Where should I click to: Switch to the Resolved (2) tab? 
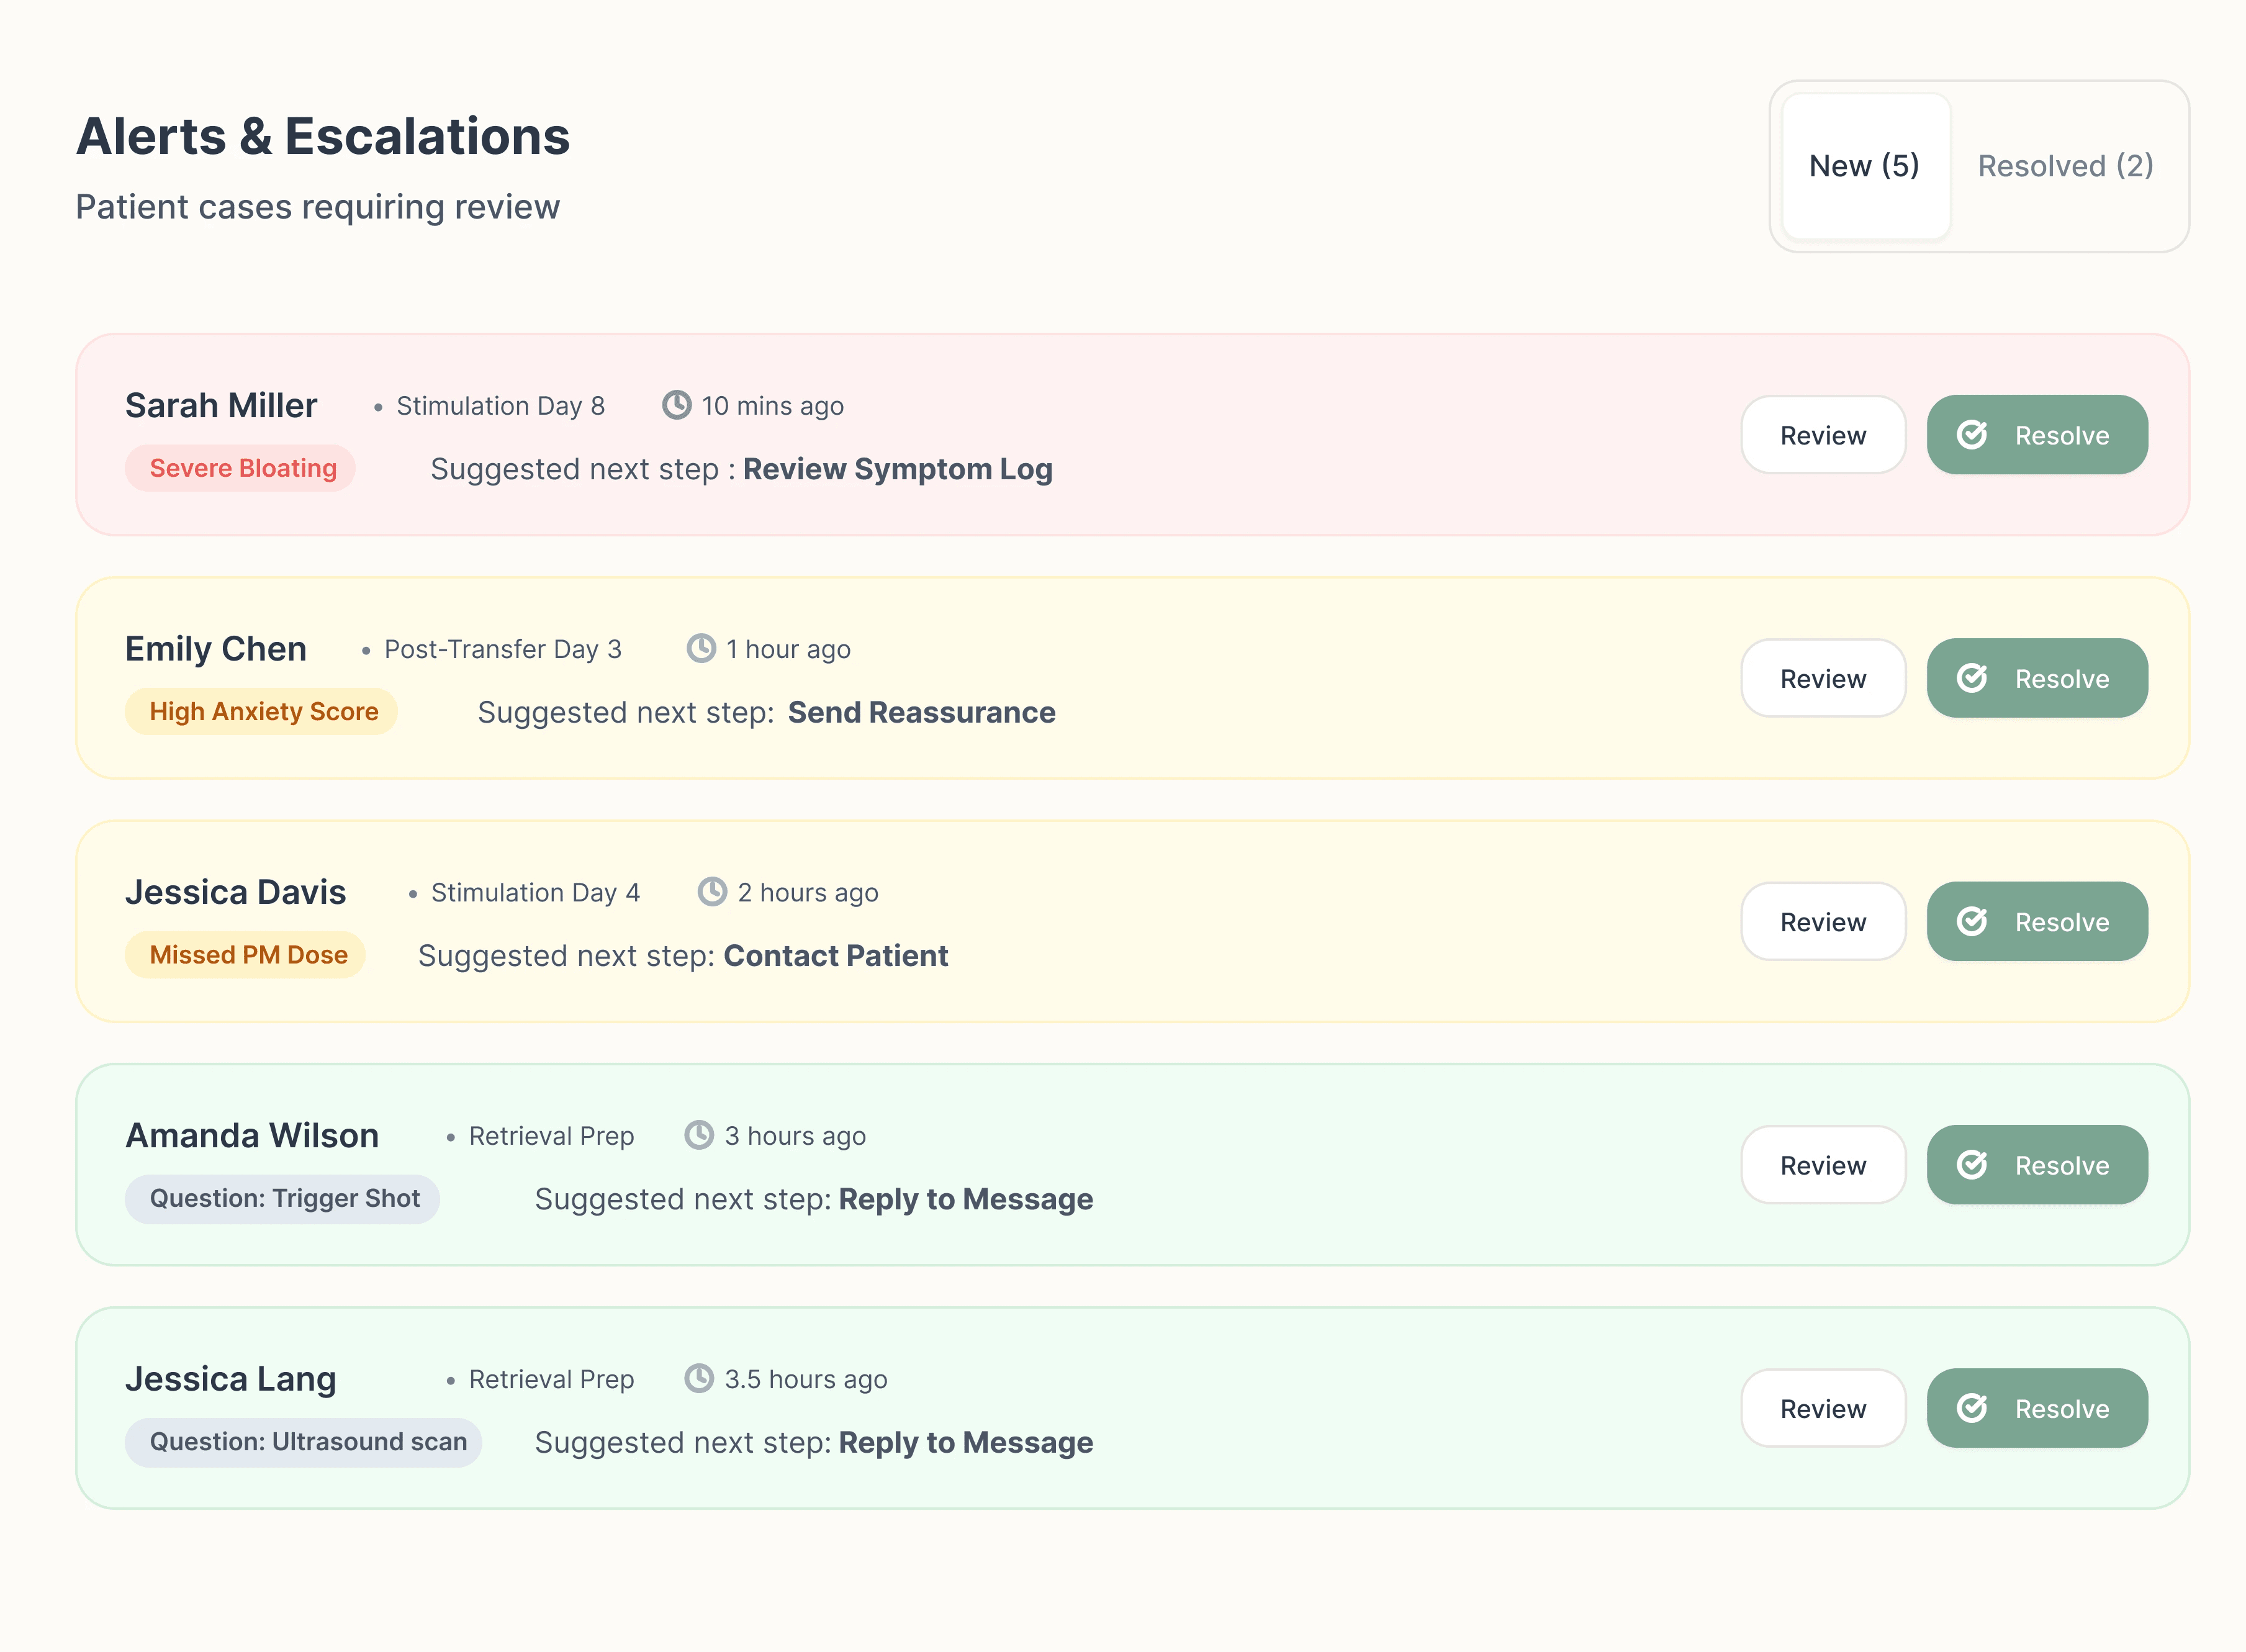2065,166
